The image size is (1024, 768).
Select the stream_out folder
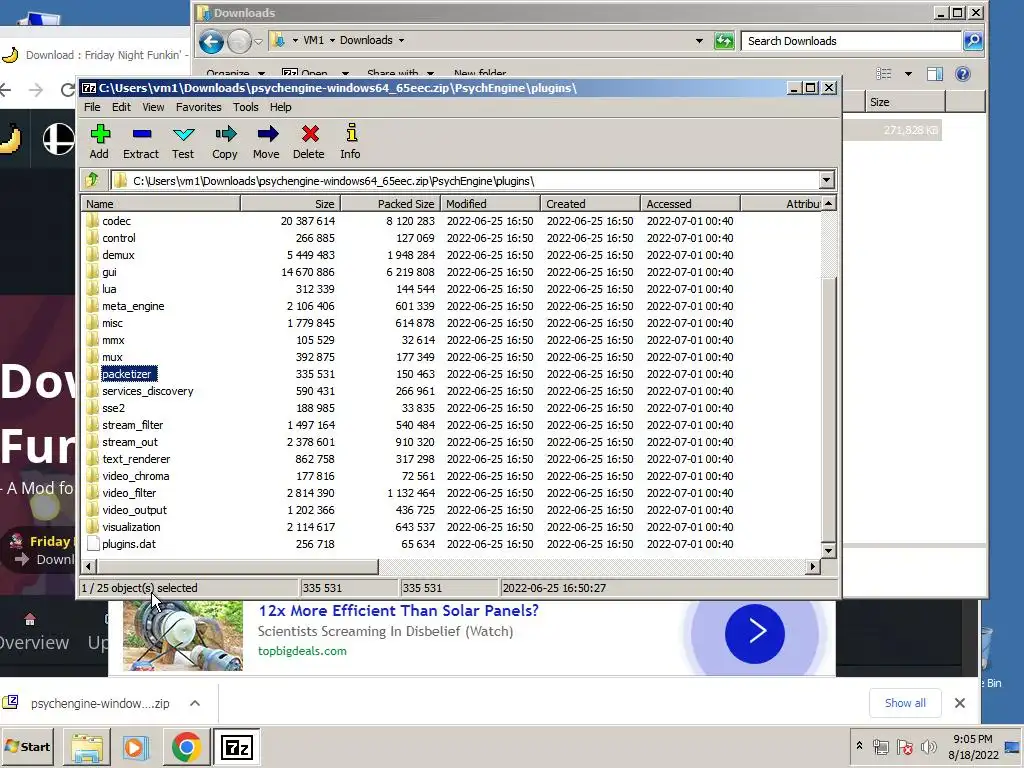130,441
